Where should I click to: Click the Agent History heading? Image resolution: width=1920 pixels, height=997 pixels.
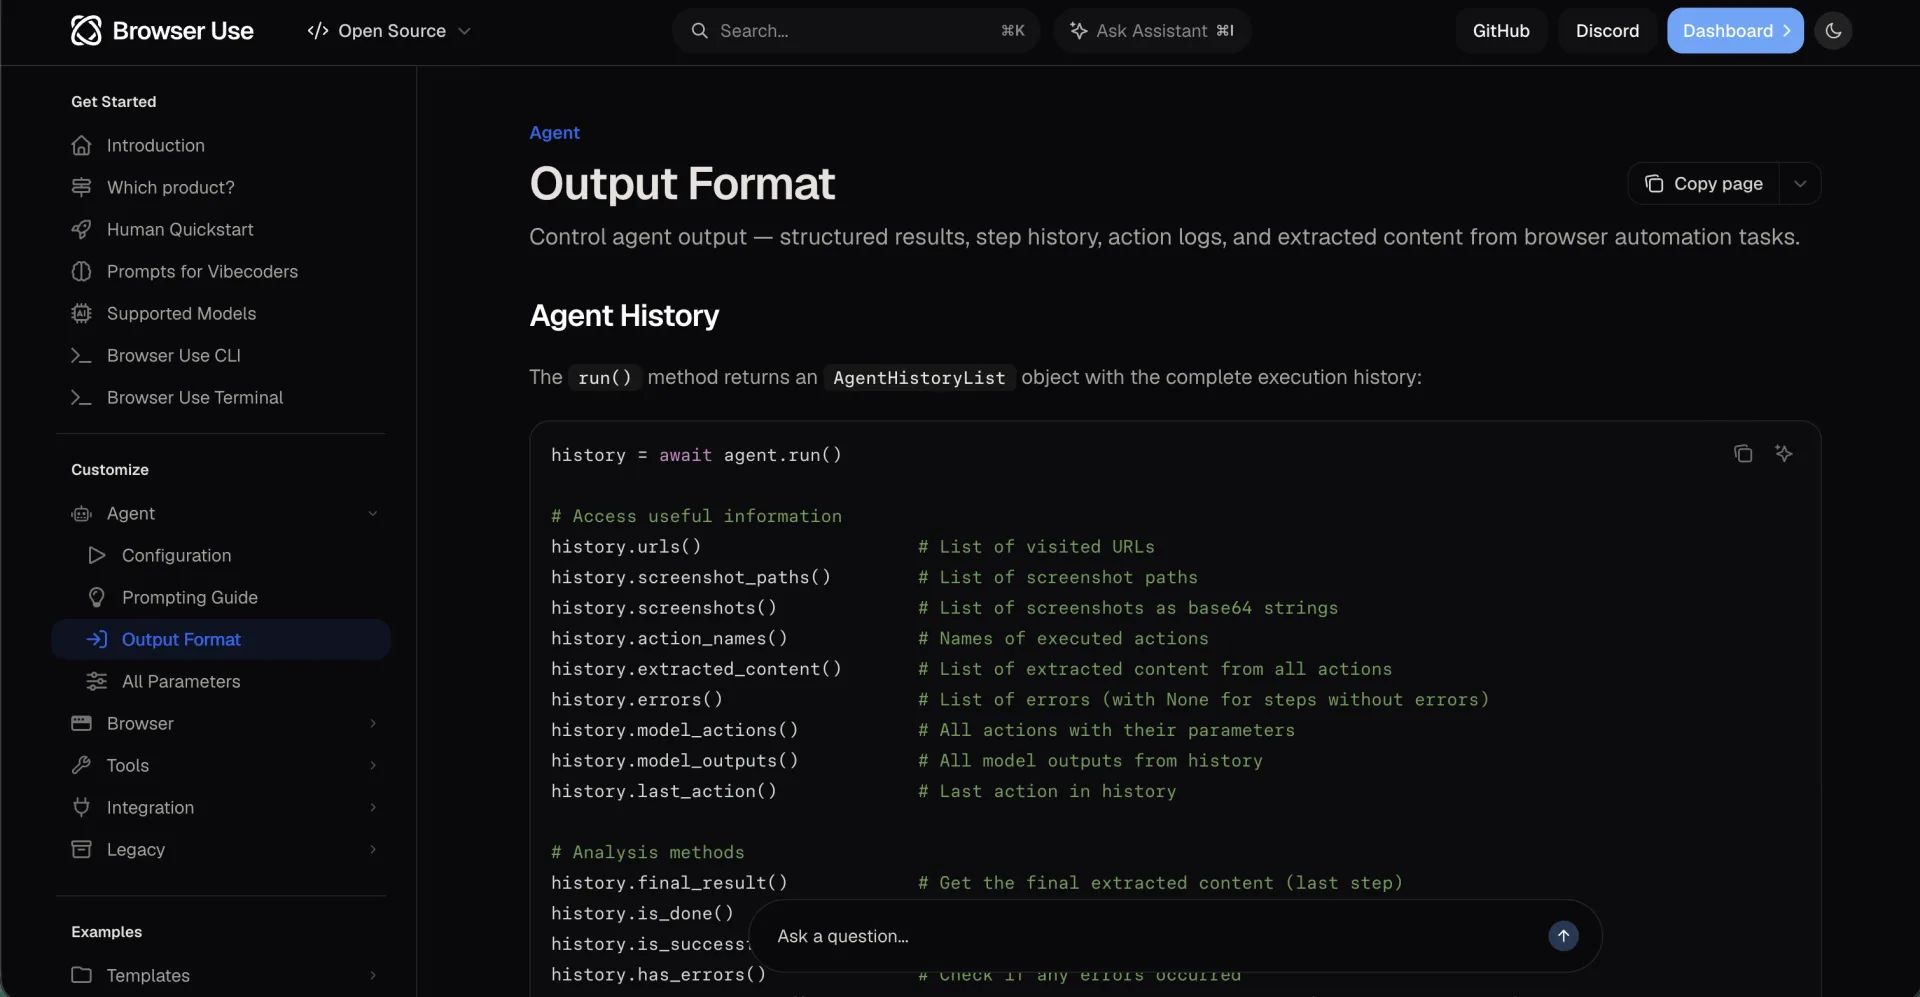pyautogui.click(x=624, y=316)
